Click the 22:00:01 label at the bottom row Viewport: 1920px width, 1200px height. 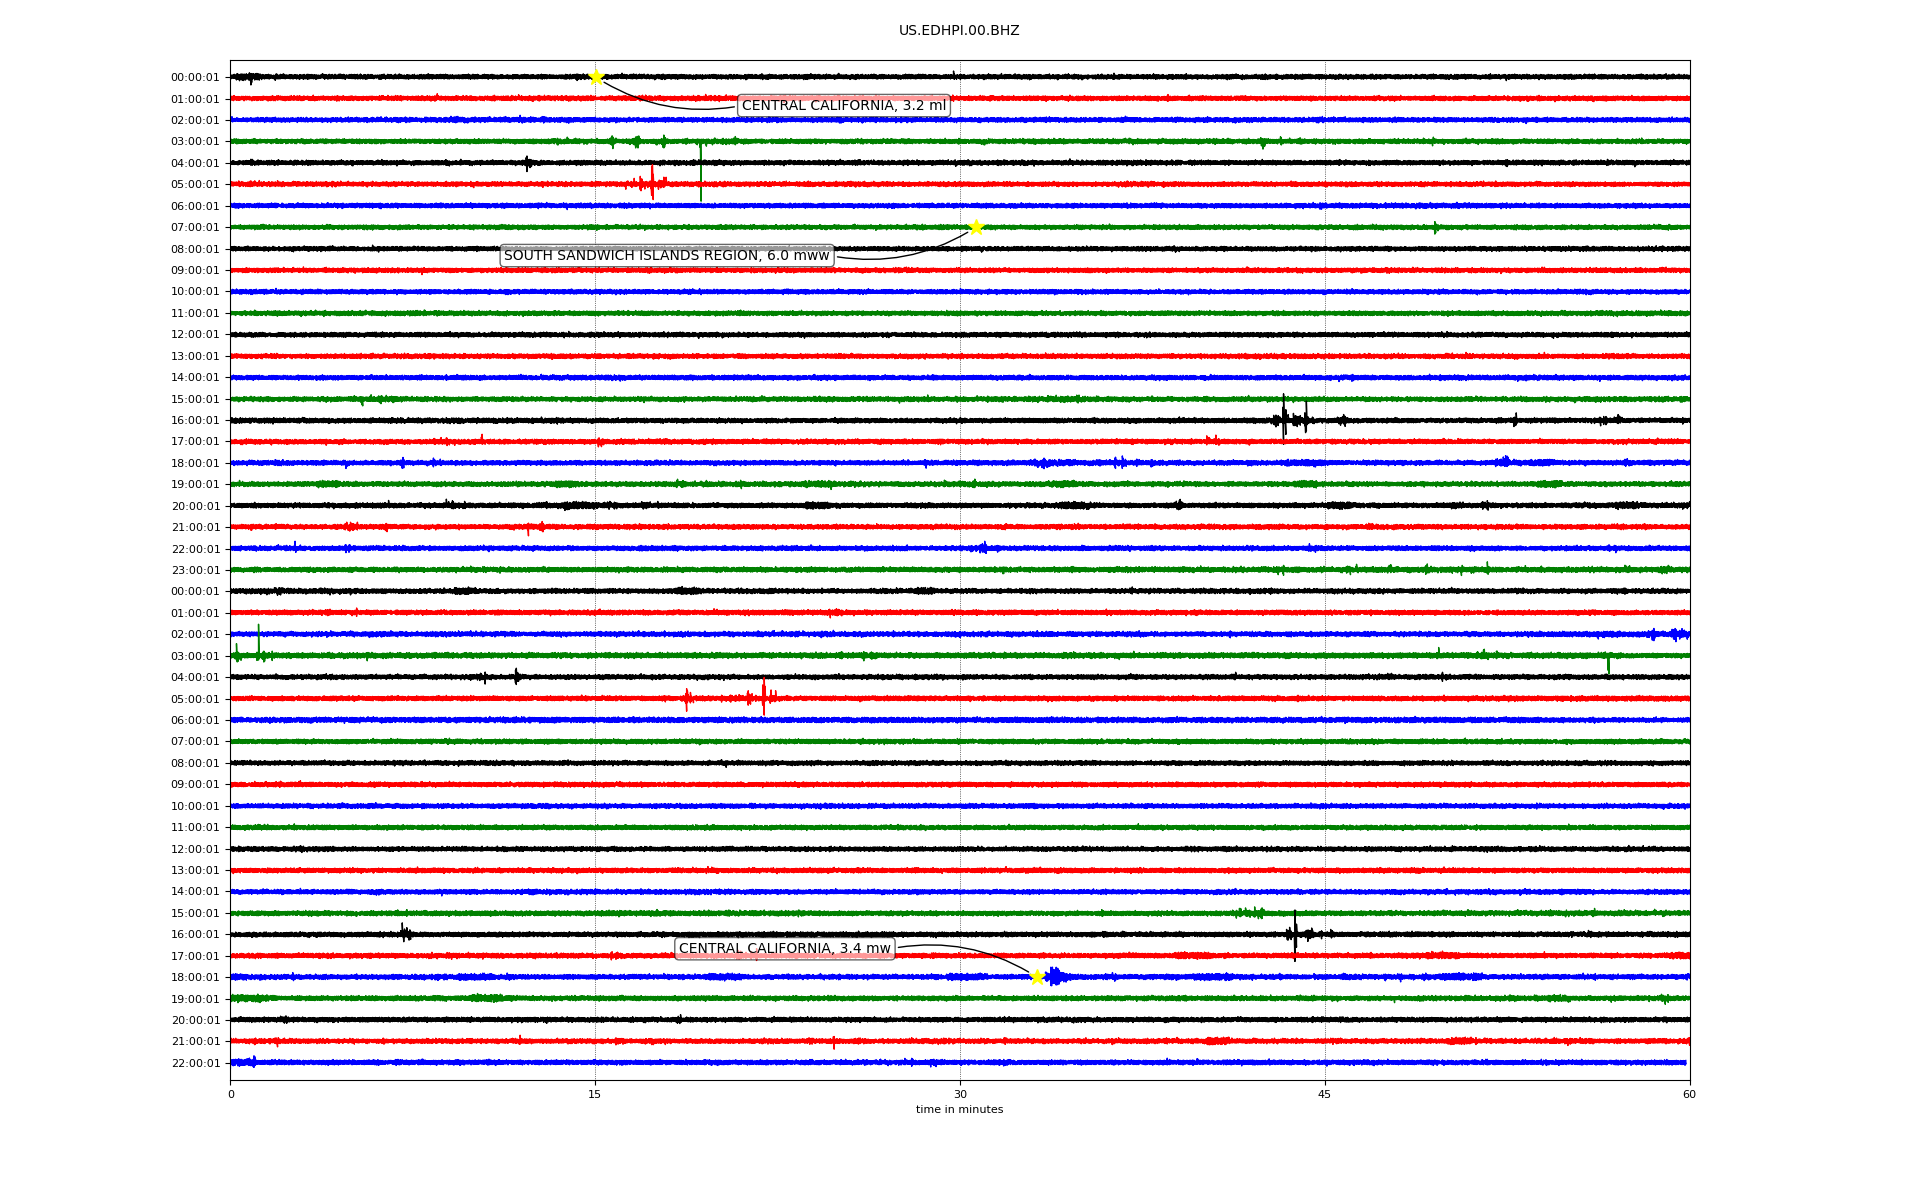(x=195, y=1063)
